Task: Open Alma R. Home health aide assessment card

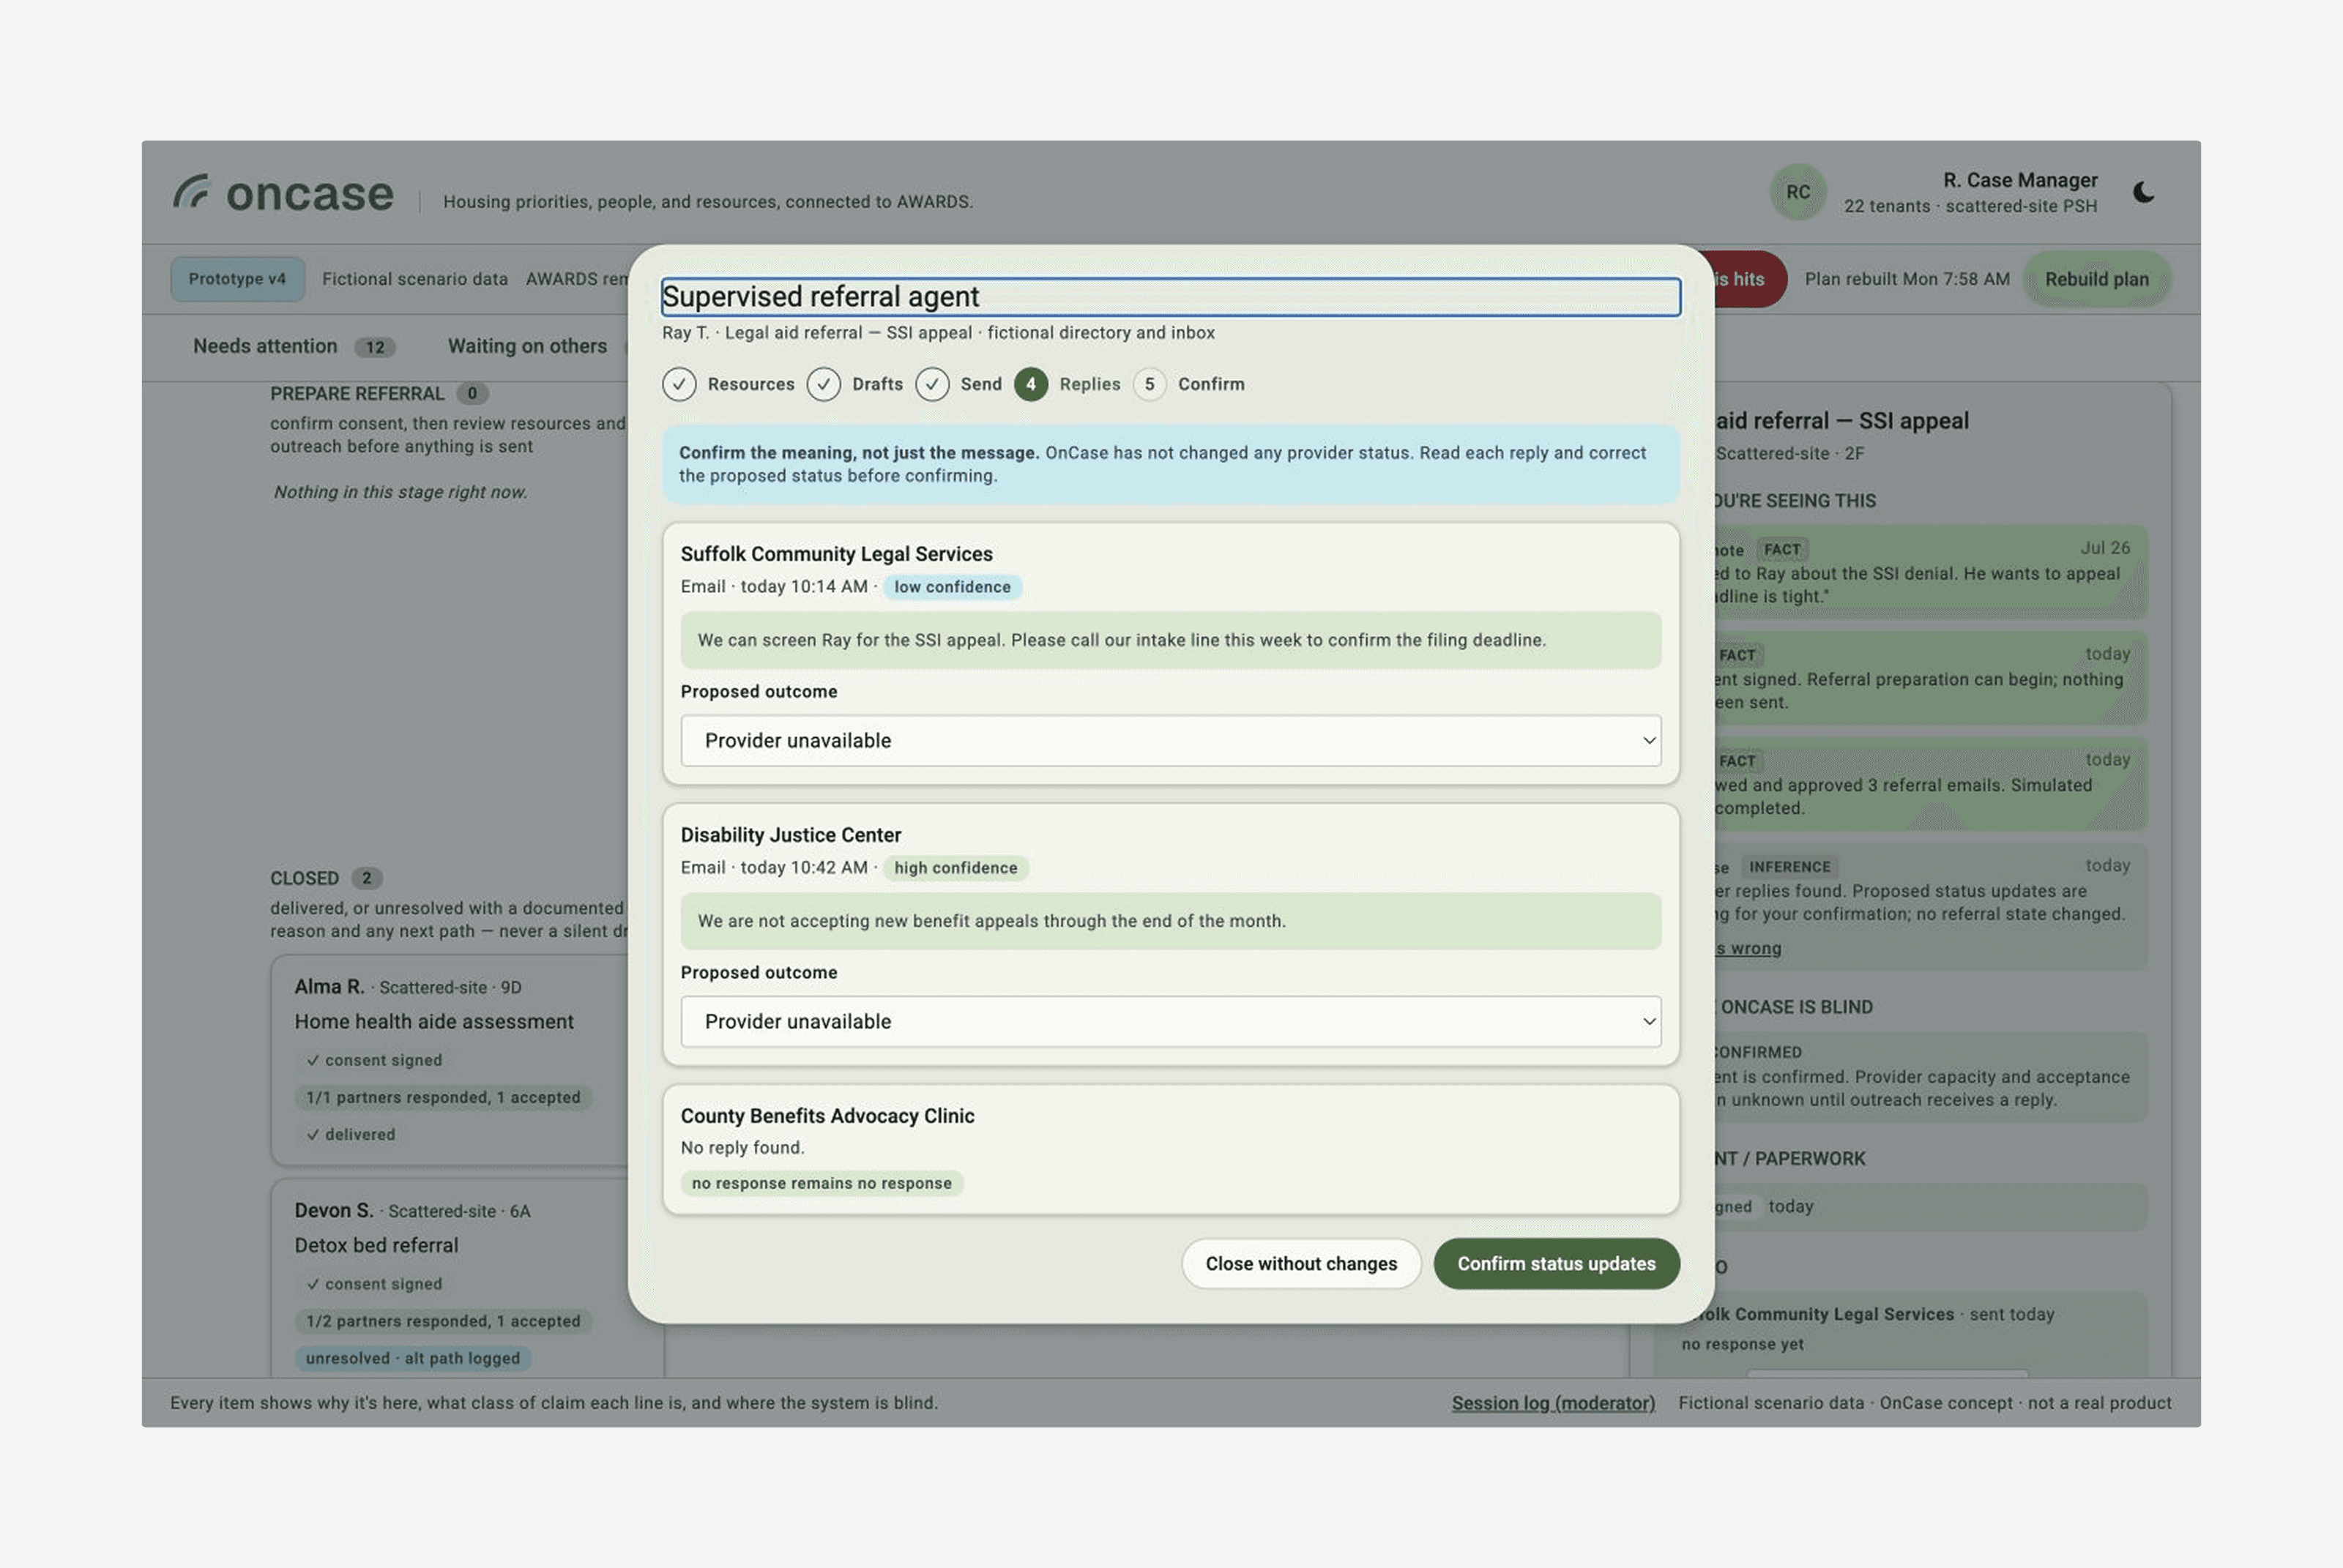Action: (450, 1060)
